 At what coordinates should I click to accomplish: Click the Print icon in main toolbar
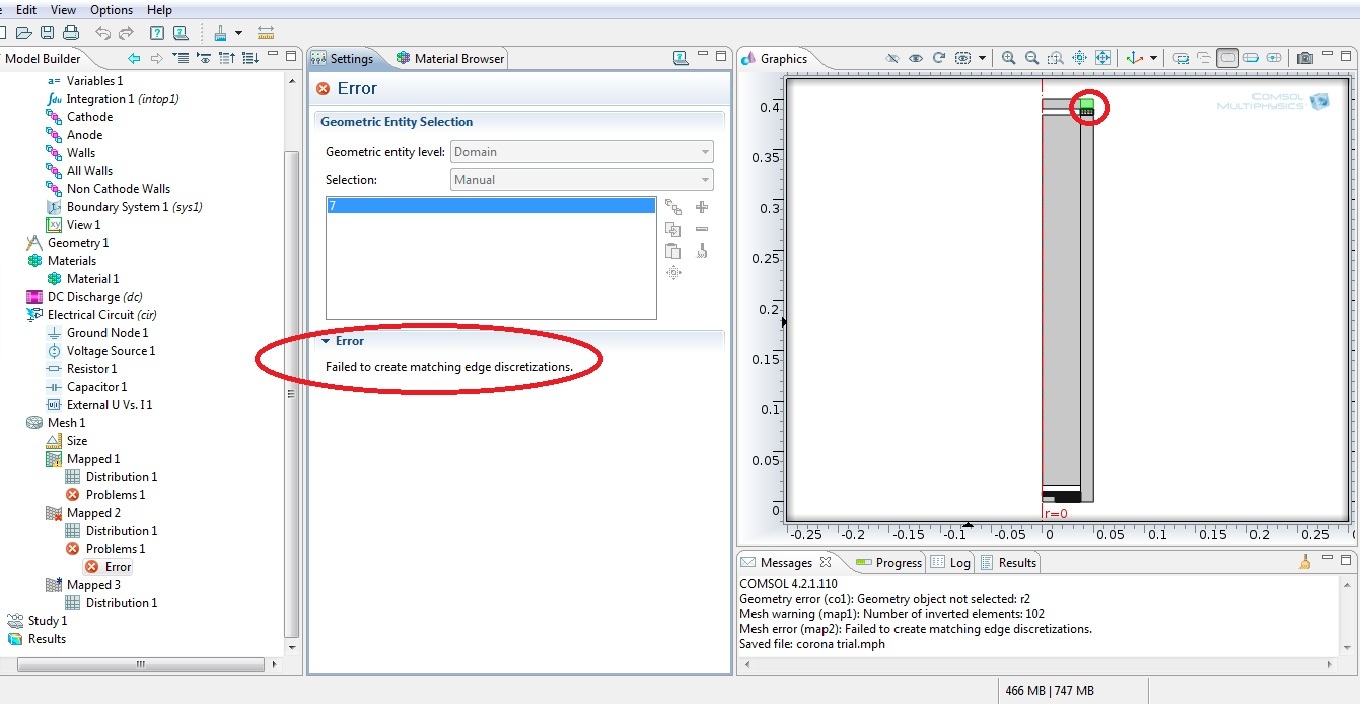[x=71, y=33]
